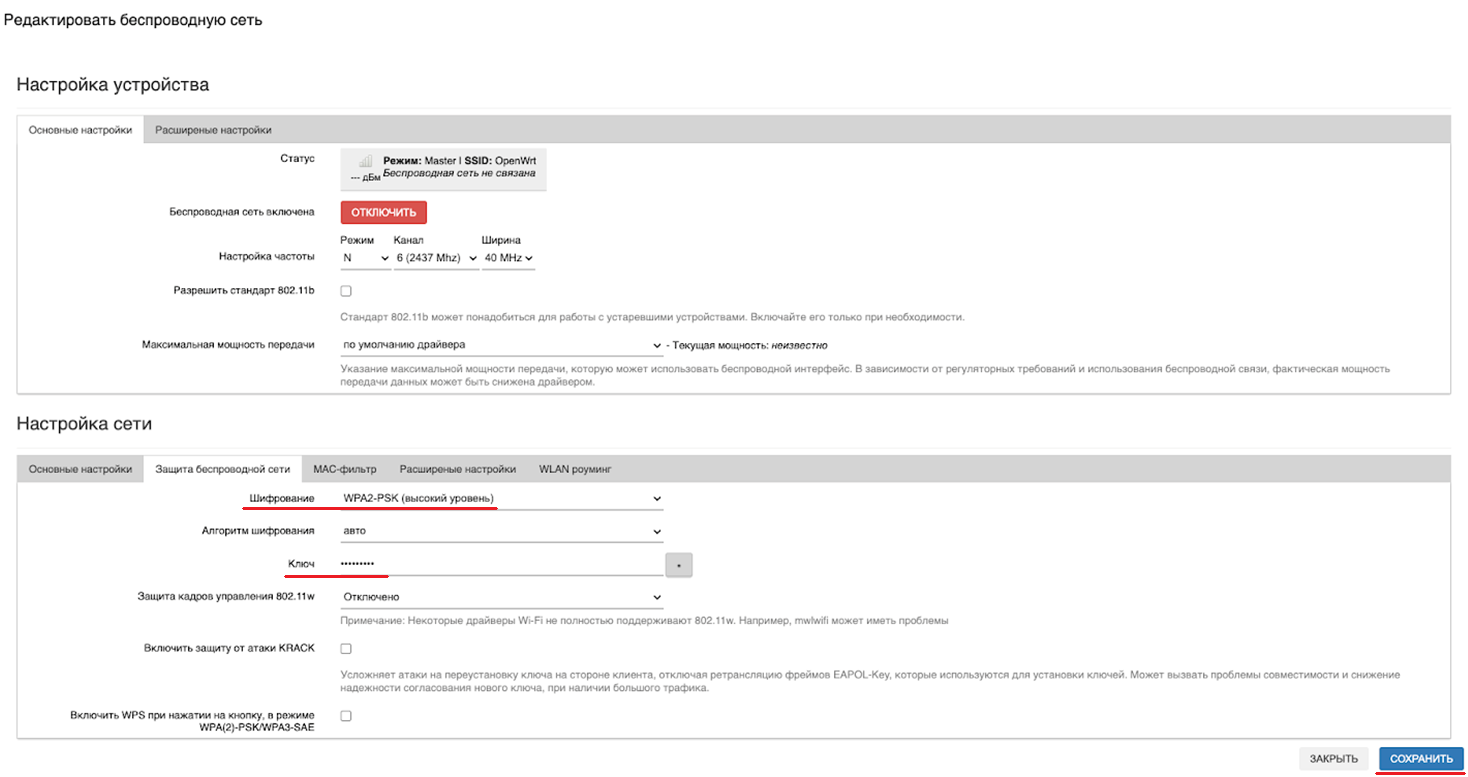Open the MAC-фильтр tab
This screenshot has width=1468, height=777.
point(344,468)
